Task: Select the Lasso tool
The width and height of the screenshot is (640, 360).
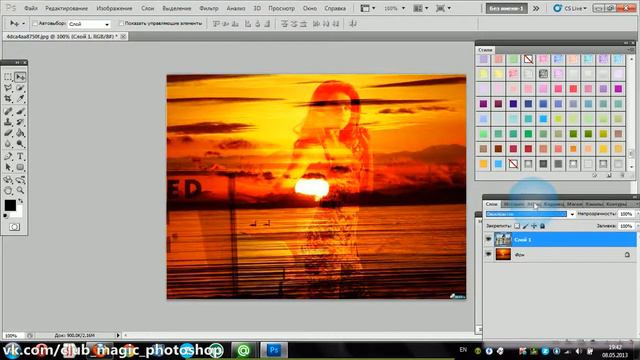Action: [x=8, y=88]
